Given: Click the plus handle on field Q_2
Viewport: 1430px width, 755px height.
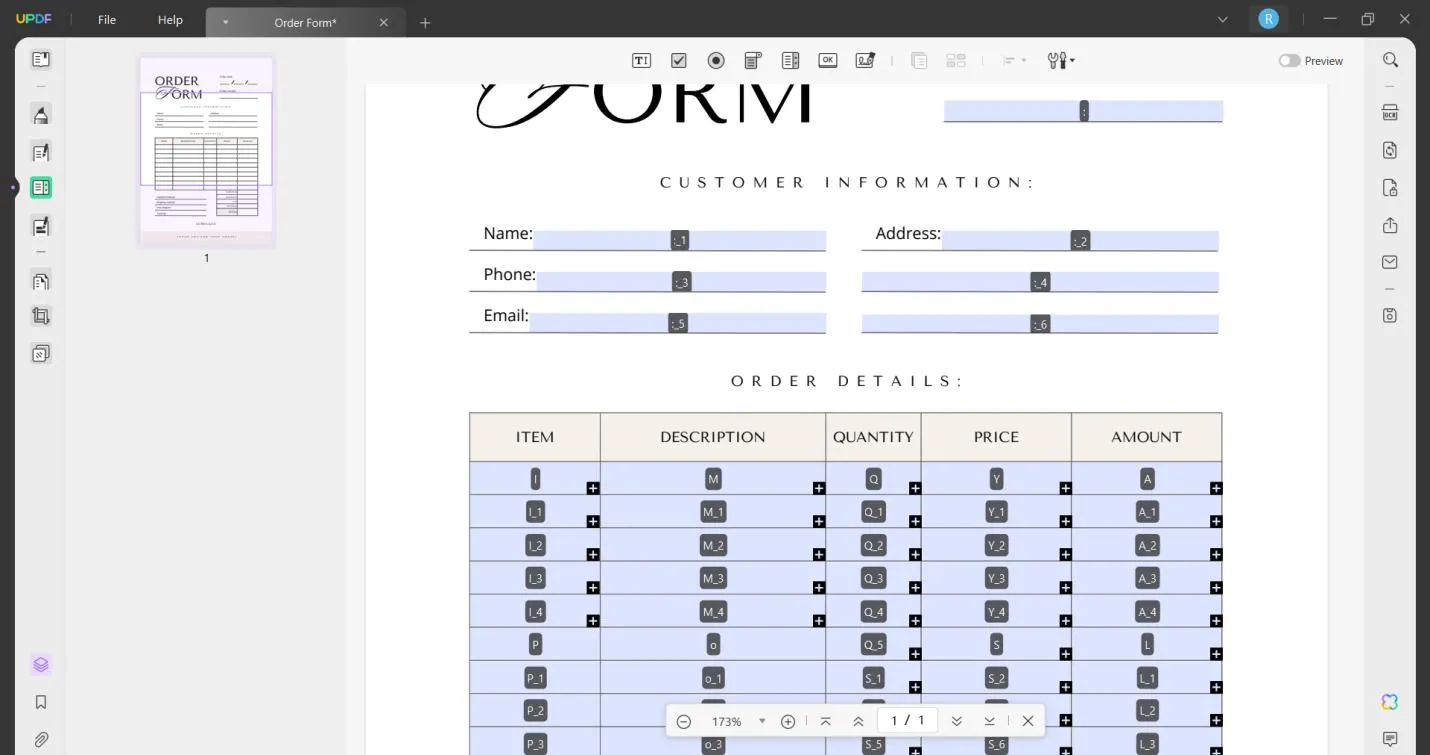Looking at the screenshot, I should [915, 554].
